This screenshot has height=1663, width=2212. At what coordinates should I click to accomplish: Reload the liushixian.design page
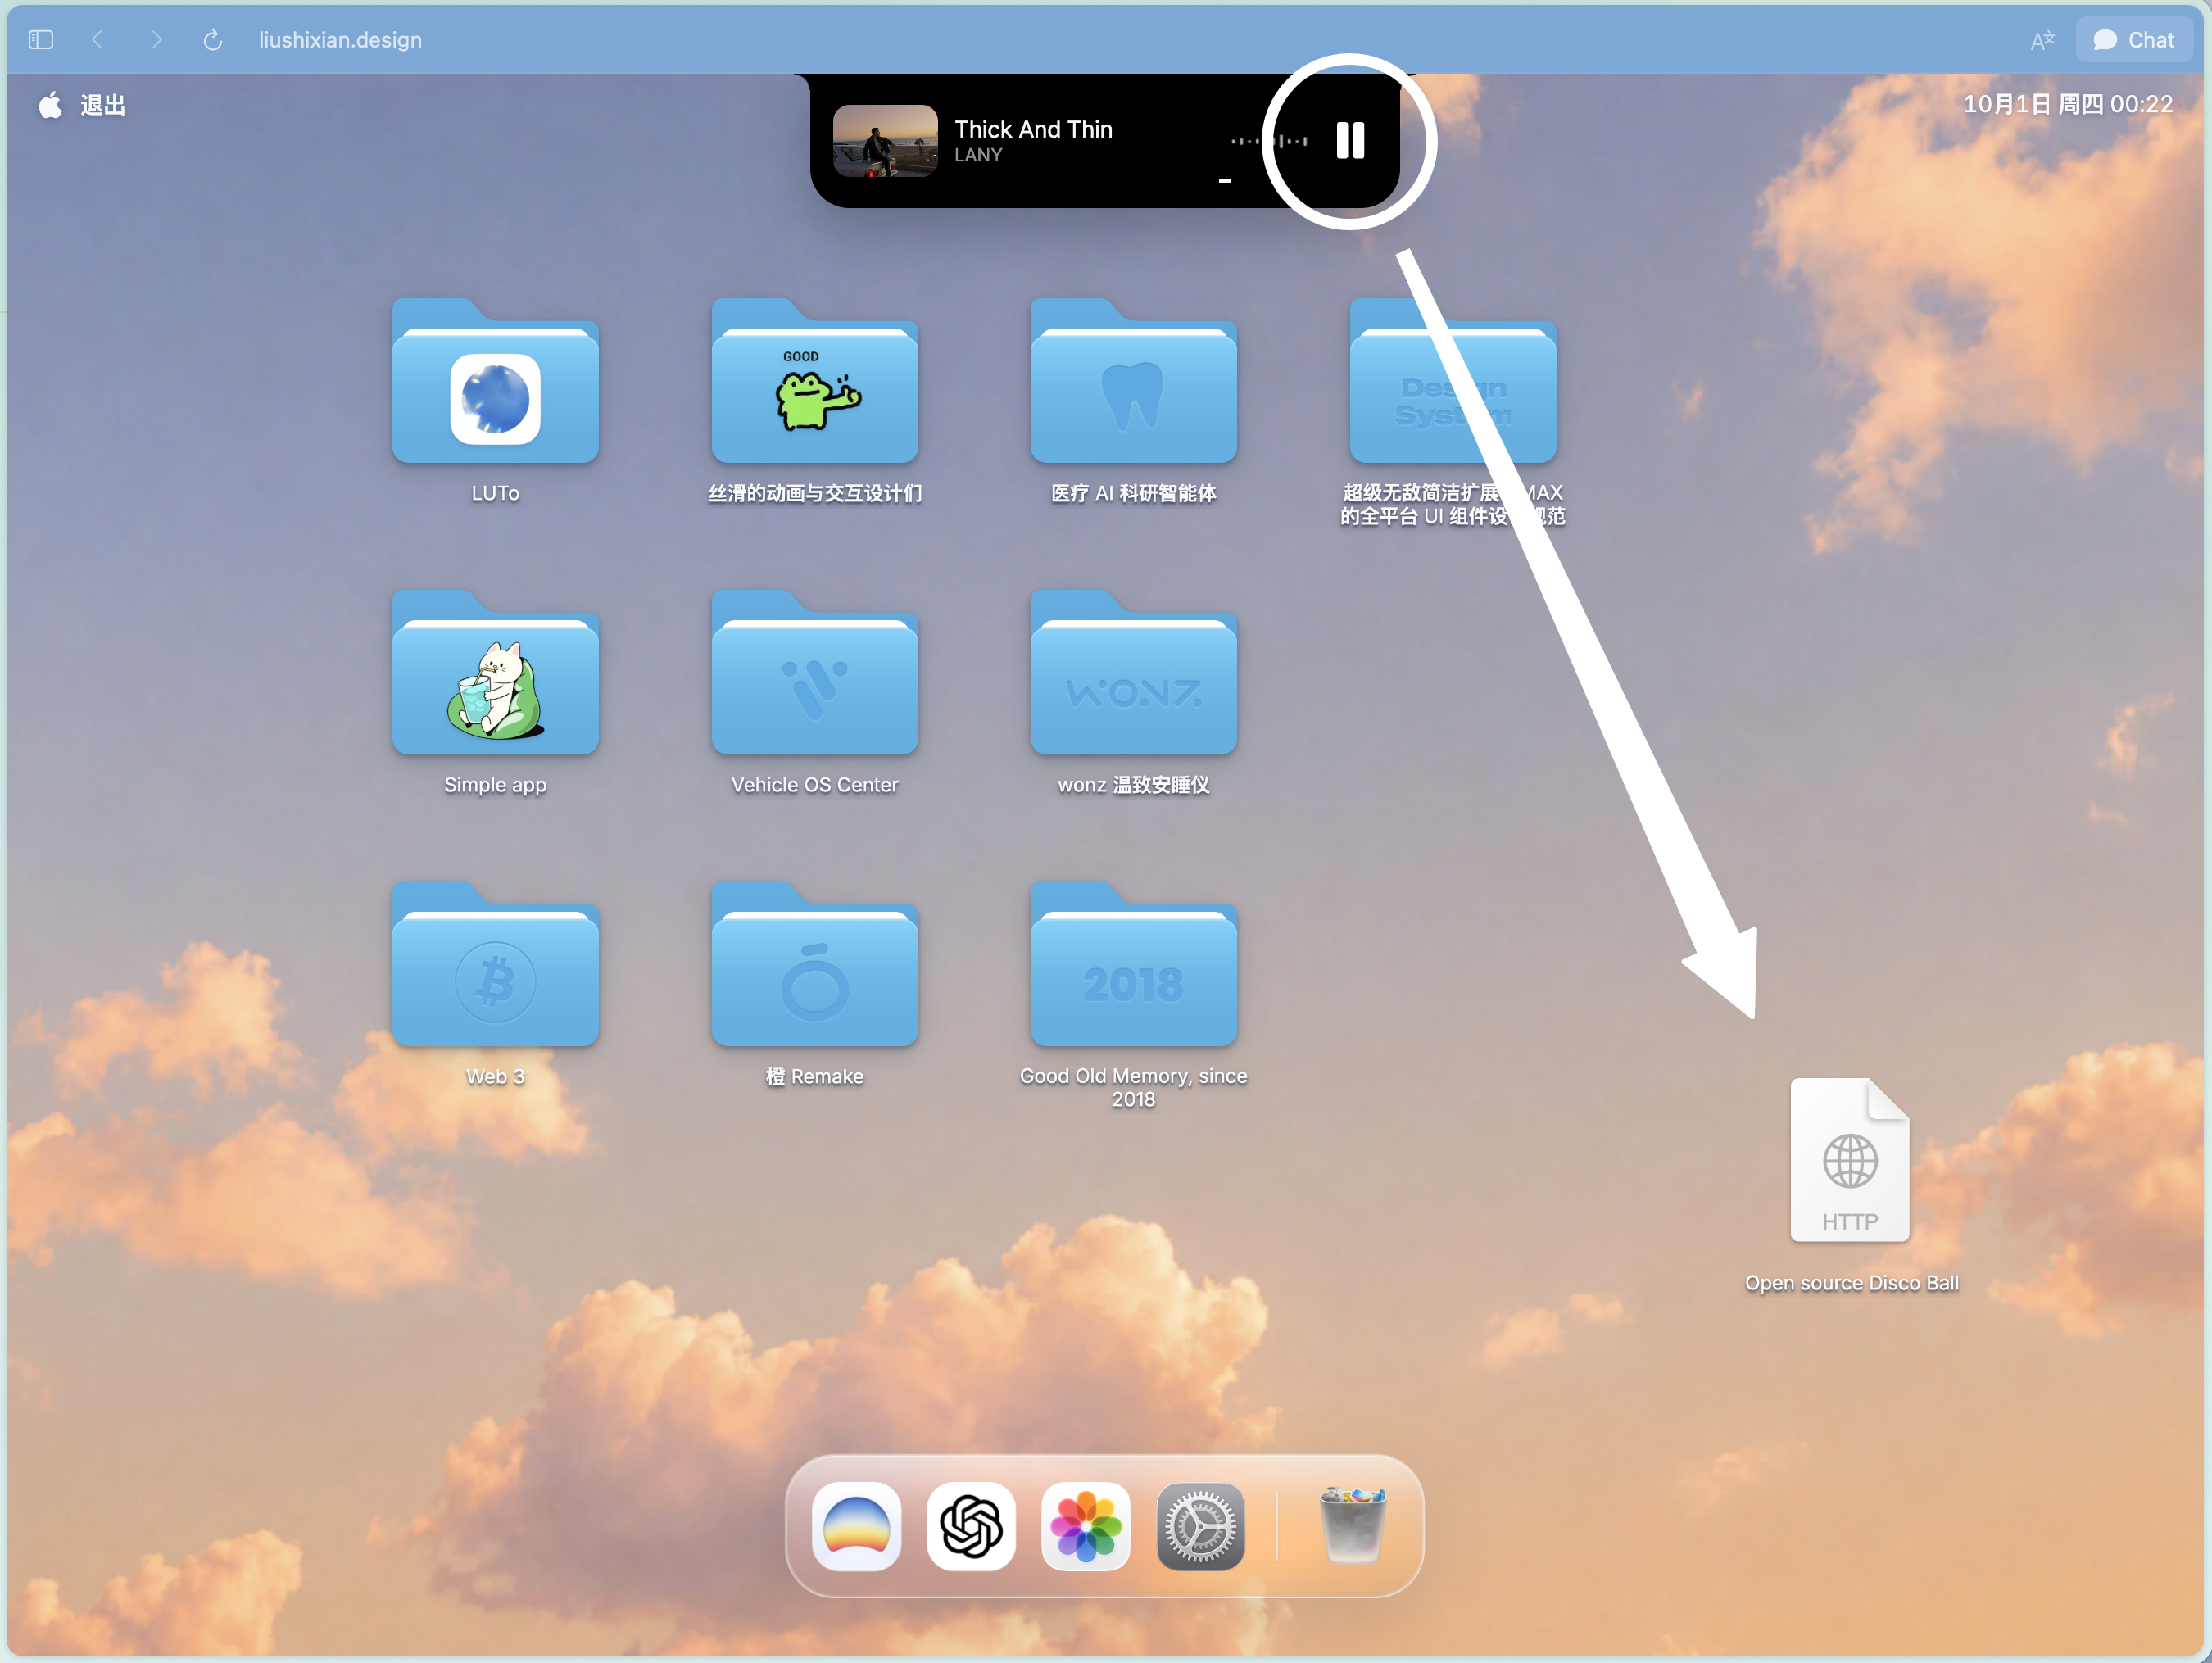click(x=212, y=40)
